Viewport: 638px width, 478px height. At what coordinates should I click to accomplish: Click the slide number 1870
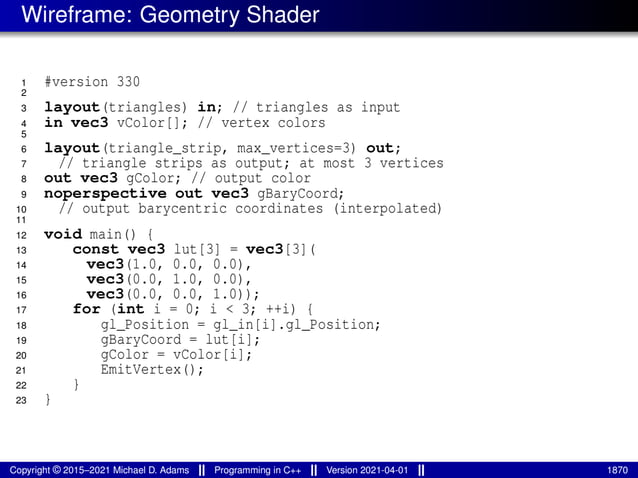click(618, 470)
